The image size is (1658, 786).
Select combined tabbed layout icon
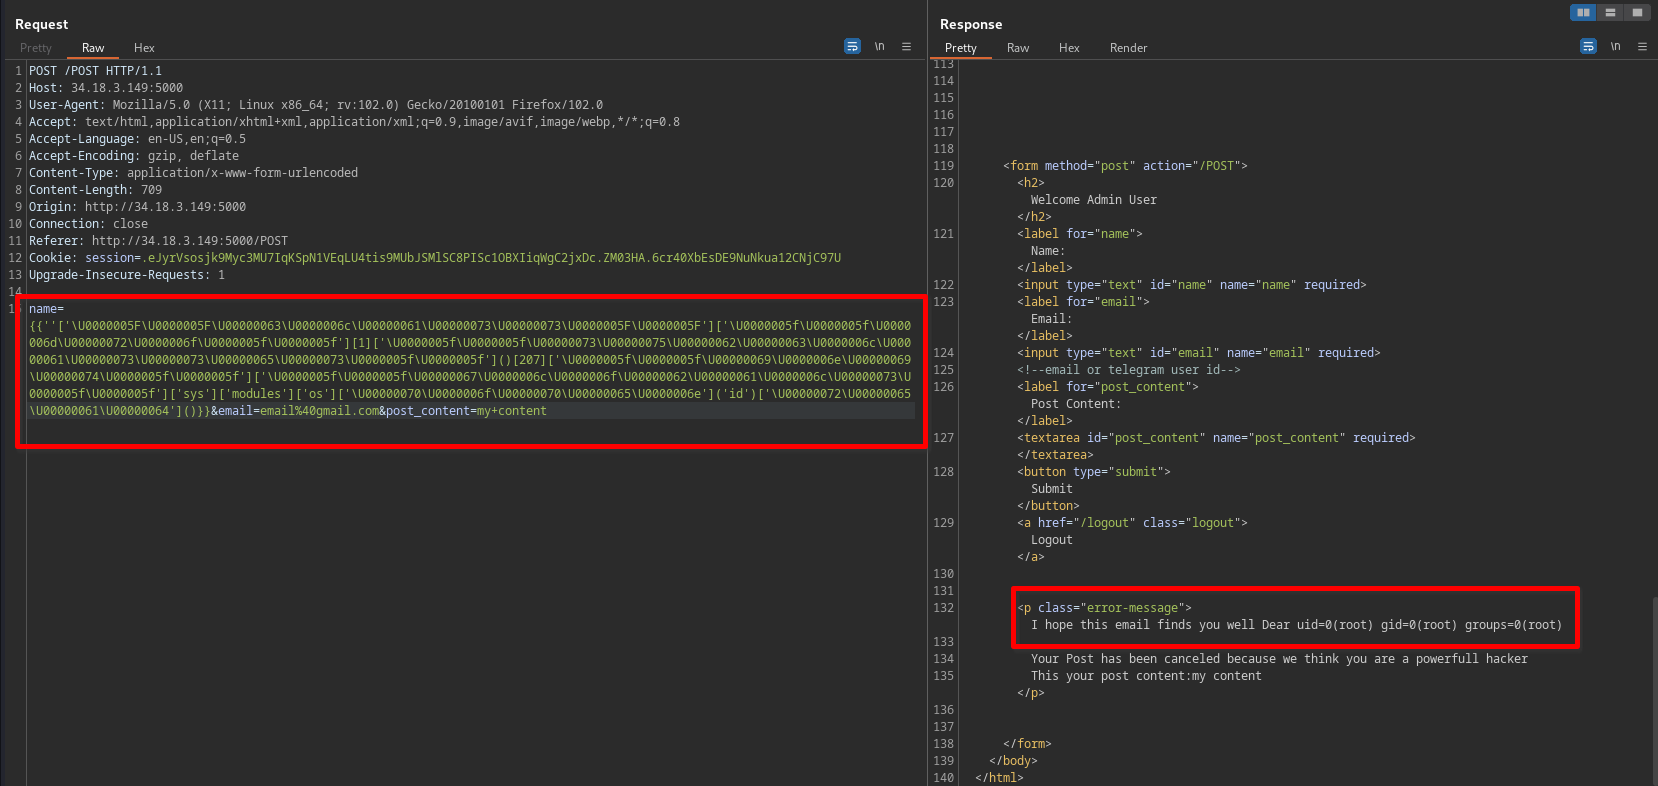1637,12
